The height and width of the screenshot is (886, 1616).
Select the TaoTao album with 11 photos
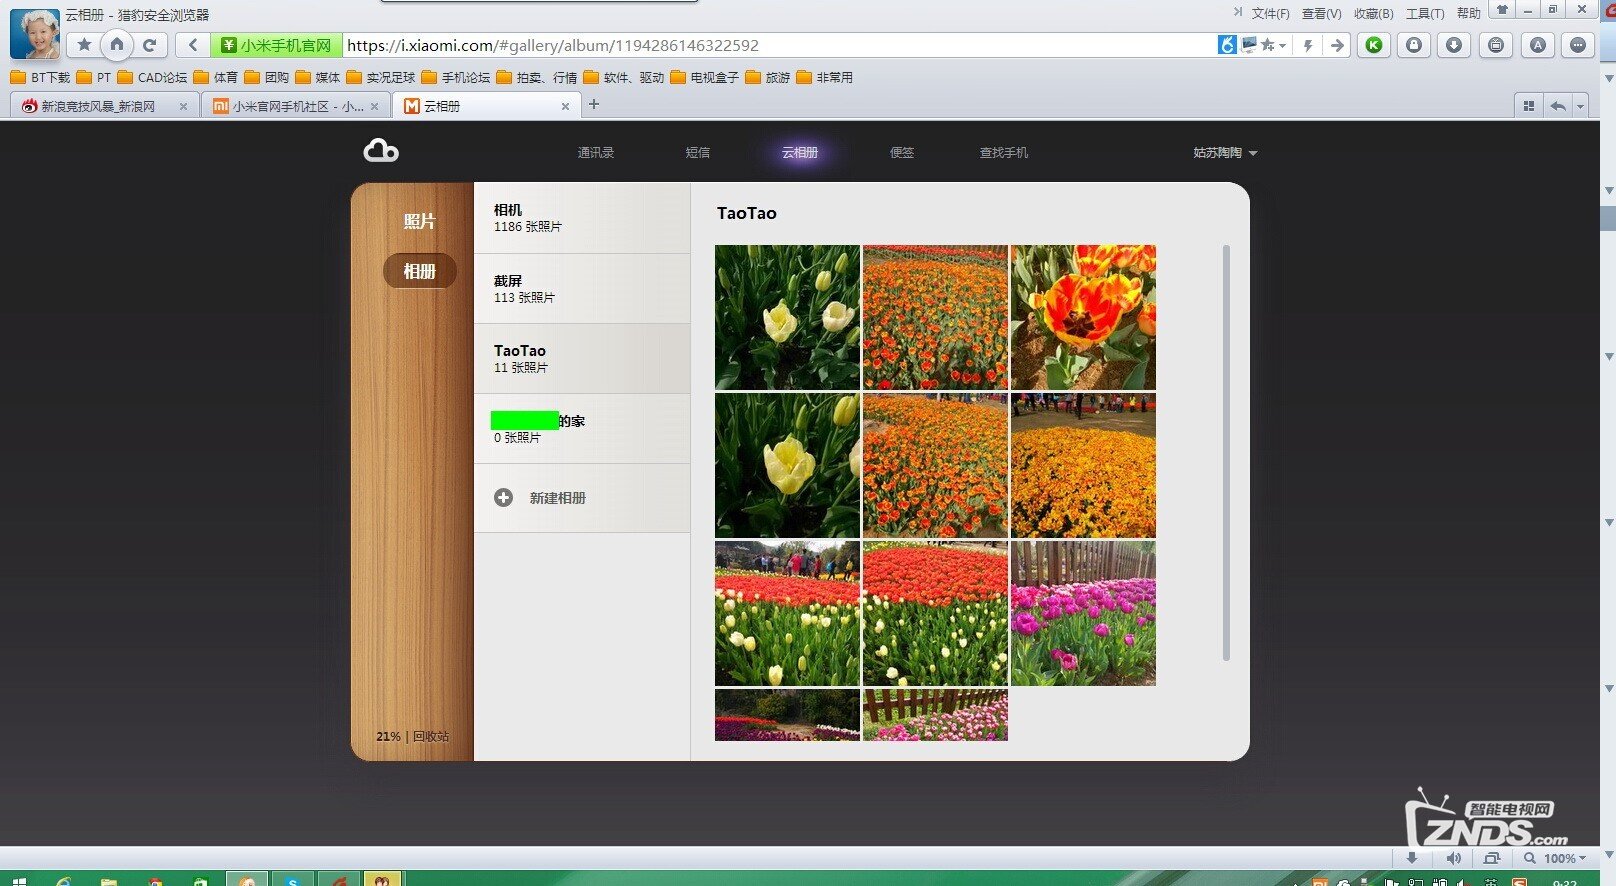[x=582, y=358]
